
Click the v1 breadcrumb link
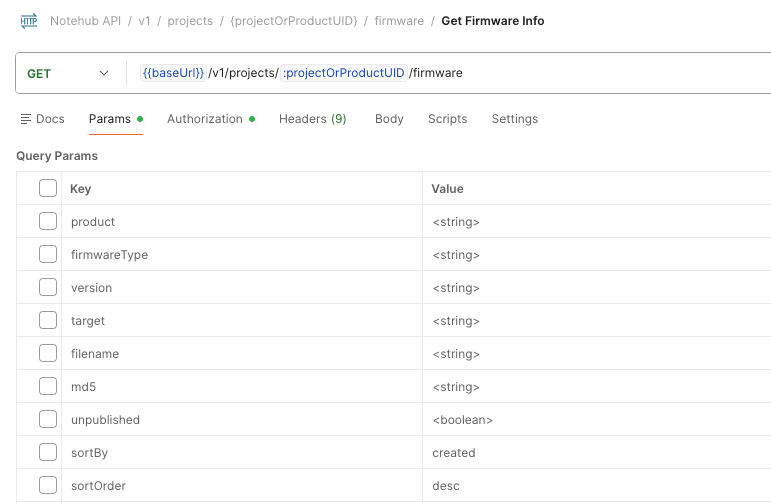pos(144,21)
